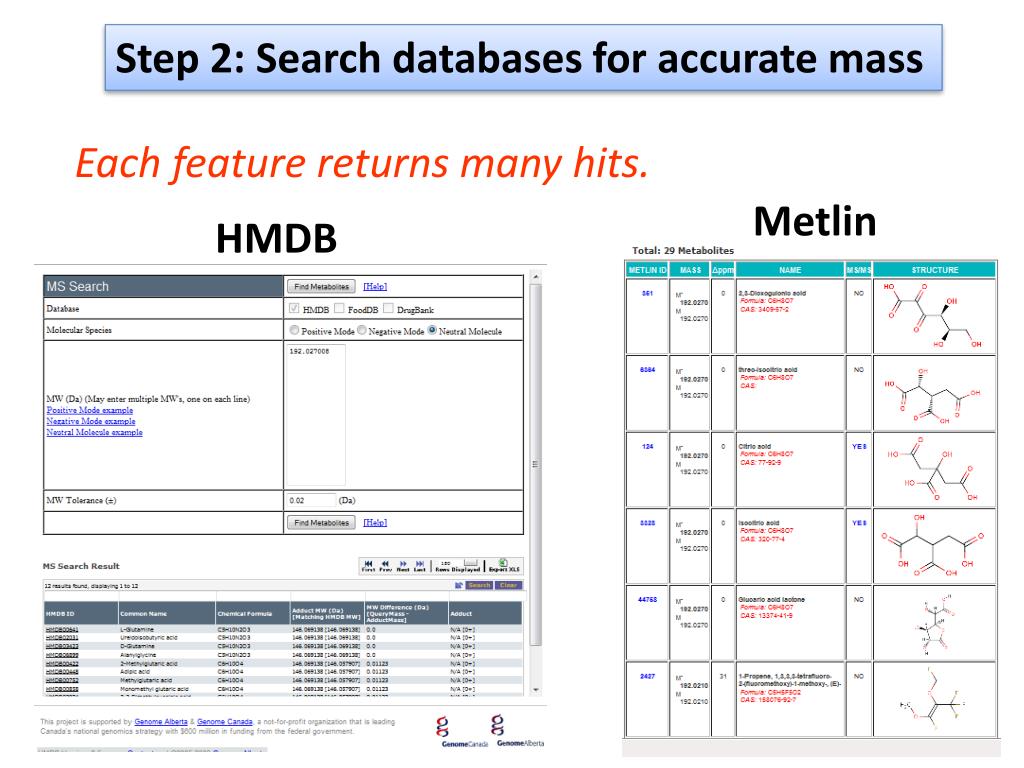Toggle the HMDB database checkbox

click(294, 308)
